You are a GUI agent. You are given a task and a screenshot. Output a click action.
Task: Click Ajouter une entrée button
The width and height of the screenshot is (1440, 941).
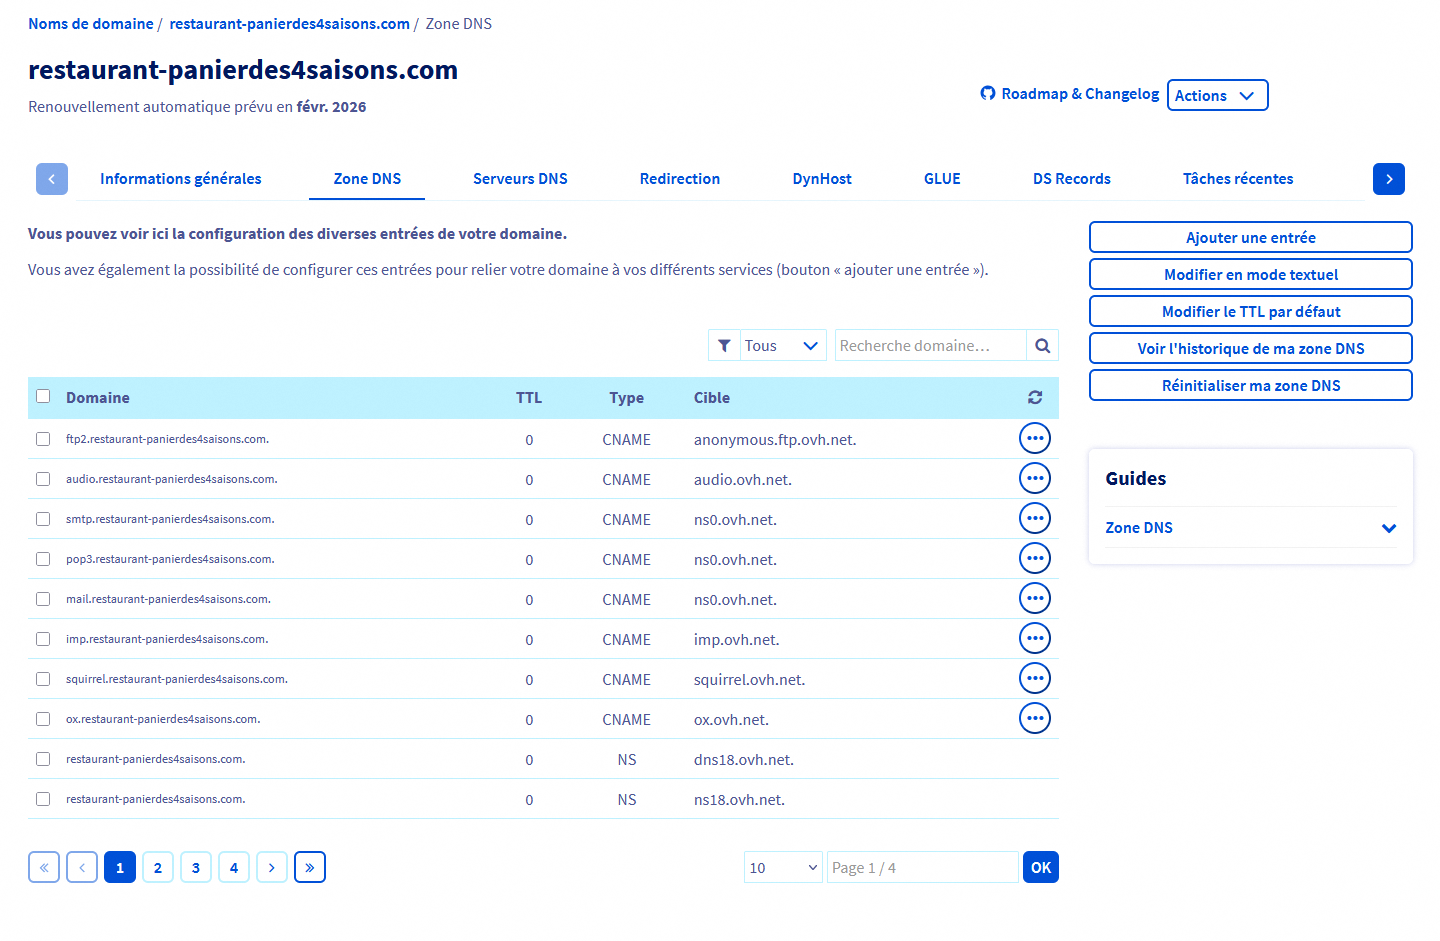point(1250,238)
